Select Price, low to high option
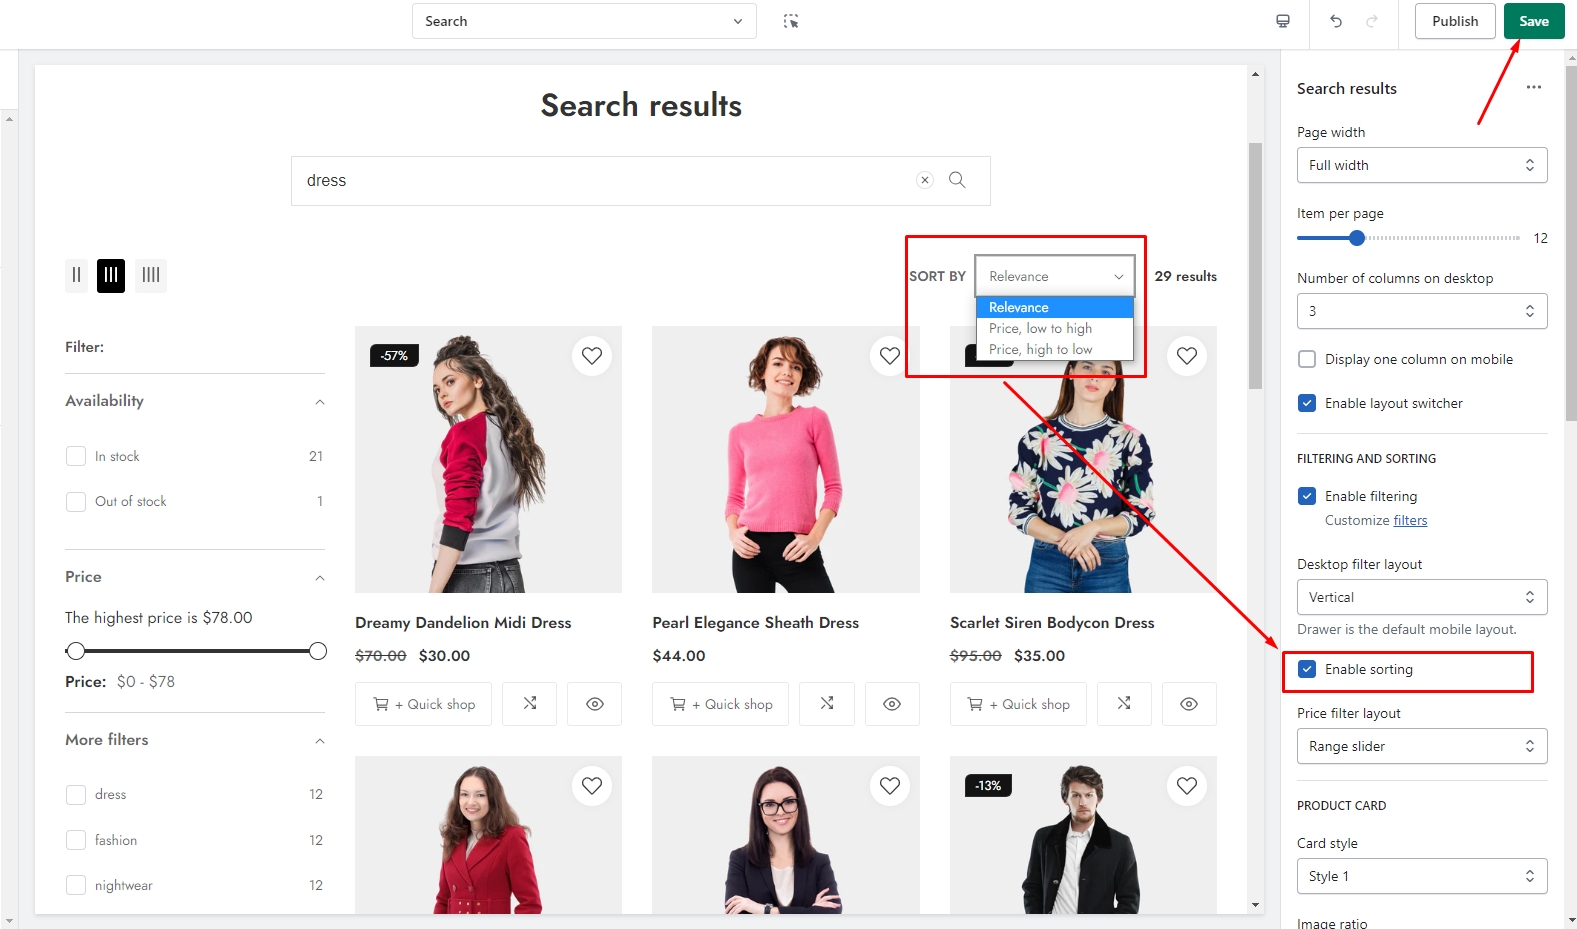 point(1040,328)
